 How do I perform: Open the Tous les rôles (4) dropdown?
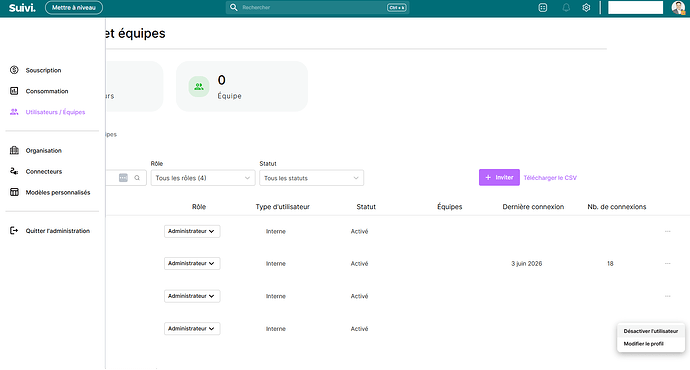203,178
